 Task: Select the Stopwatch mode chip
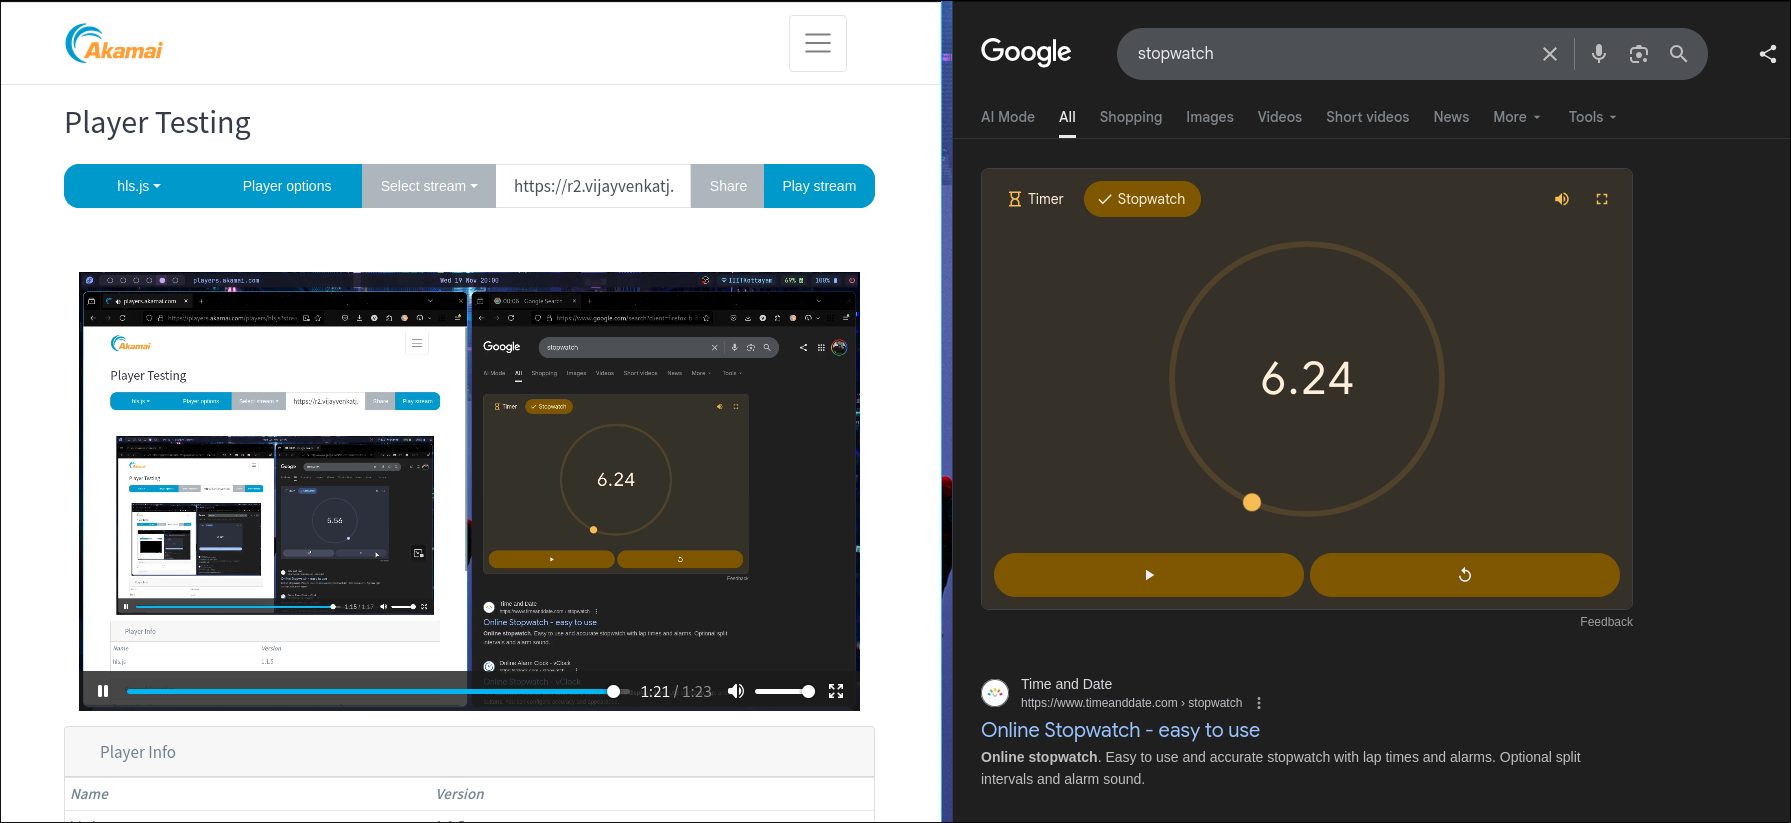click(1142, 199)
